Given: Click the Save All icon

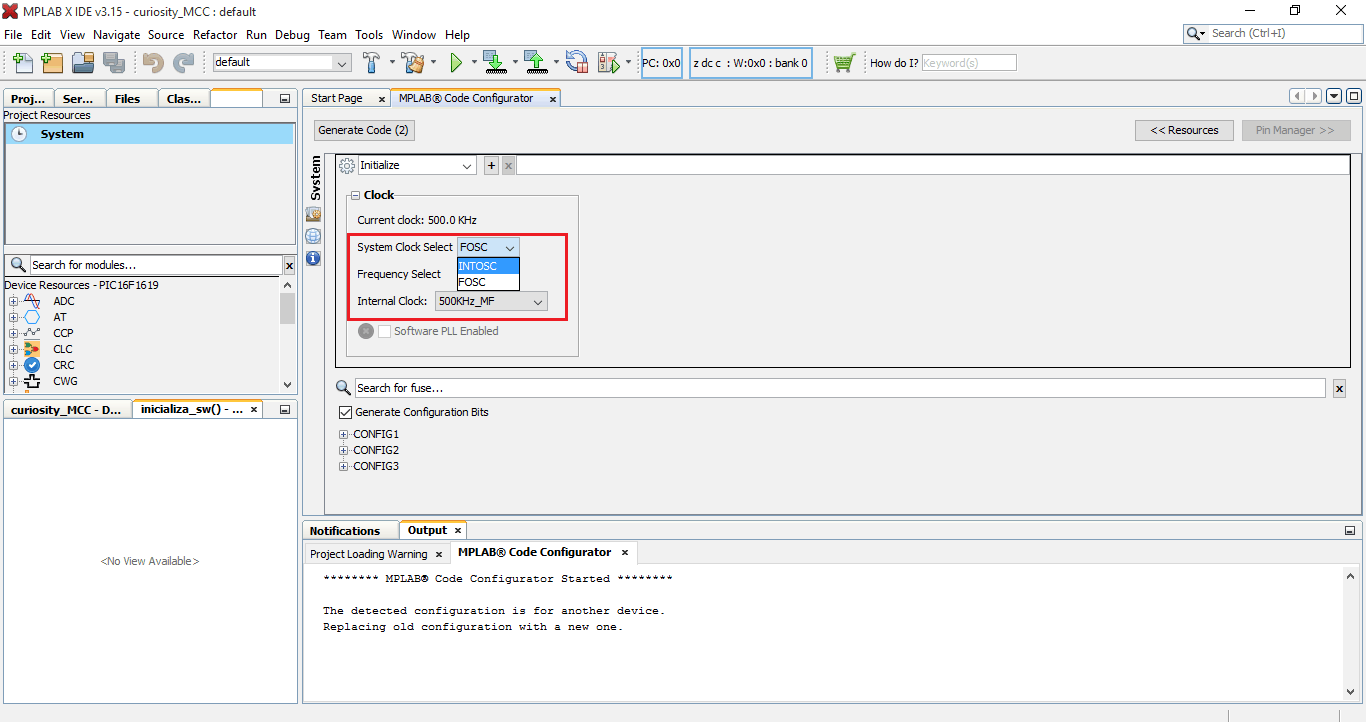Looking at the screenshot, I should pyautogui.click(x=114, y=61).
